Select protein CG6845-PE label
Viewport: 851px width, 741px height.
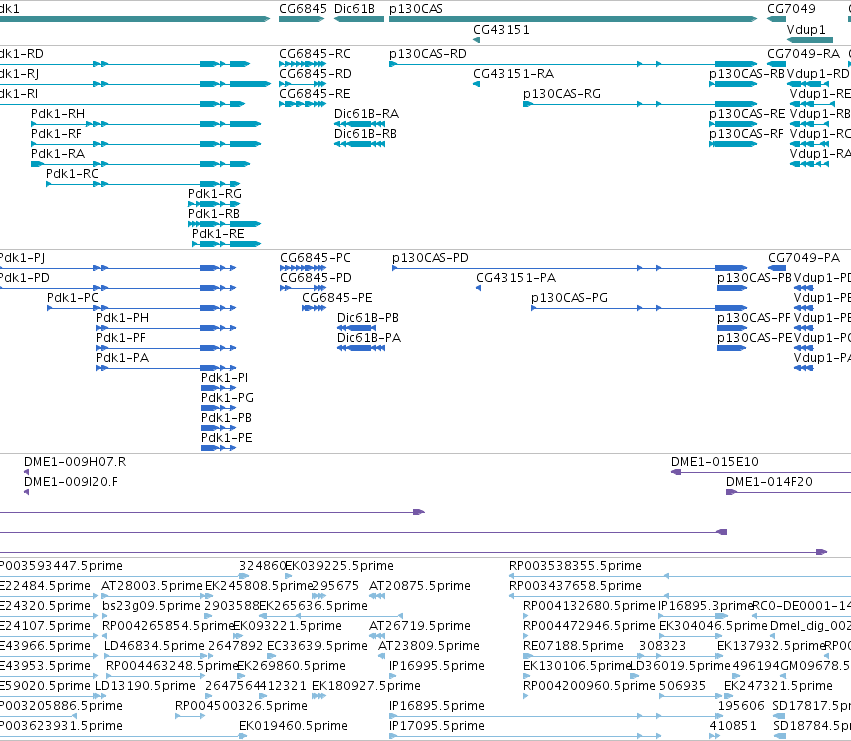(338, 298)
